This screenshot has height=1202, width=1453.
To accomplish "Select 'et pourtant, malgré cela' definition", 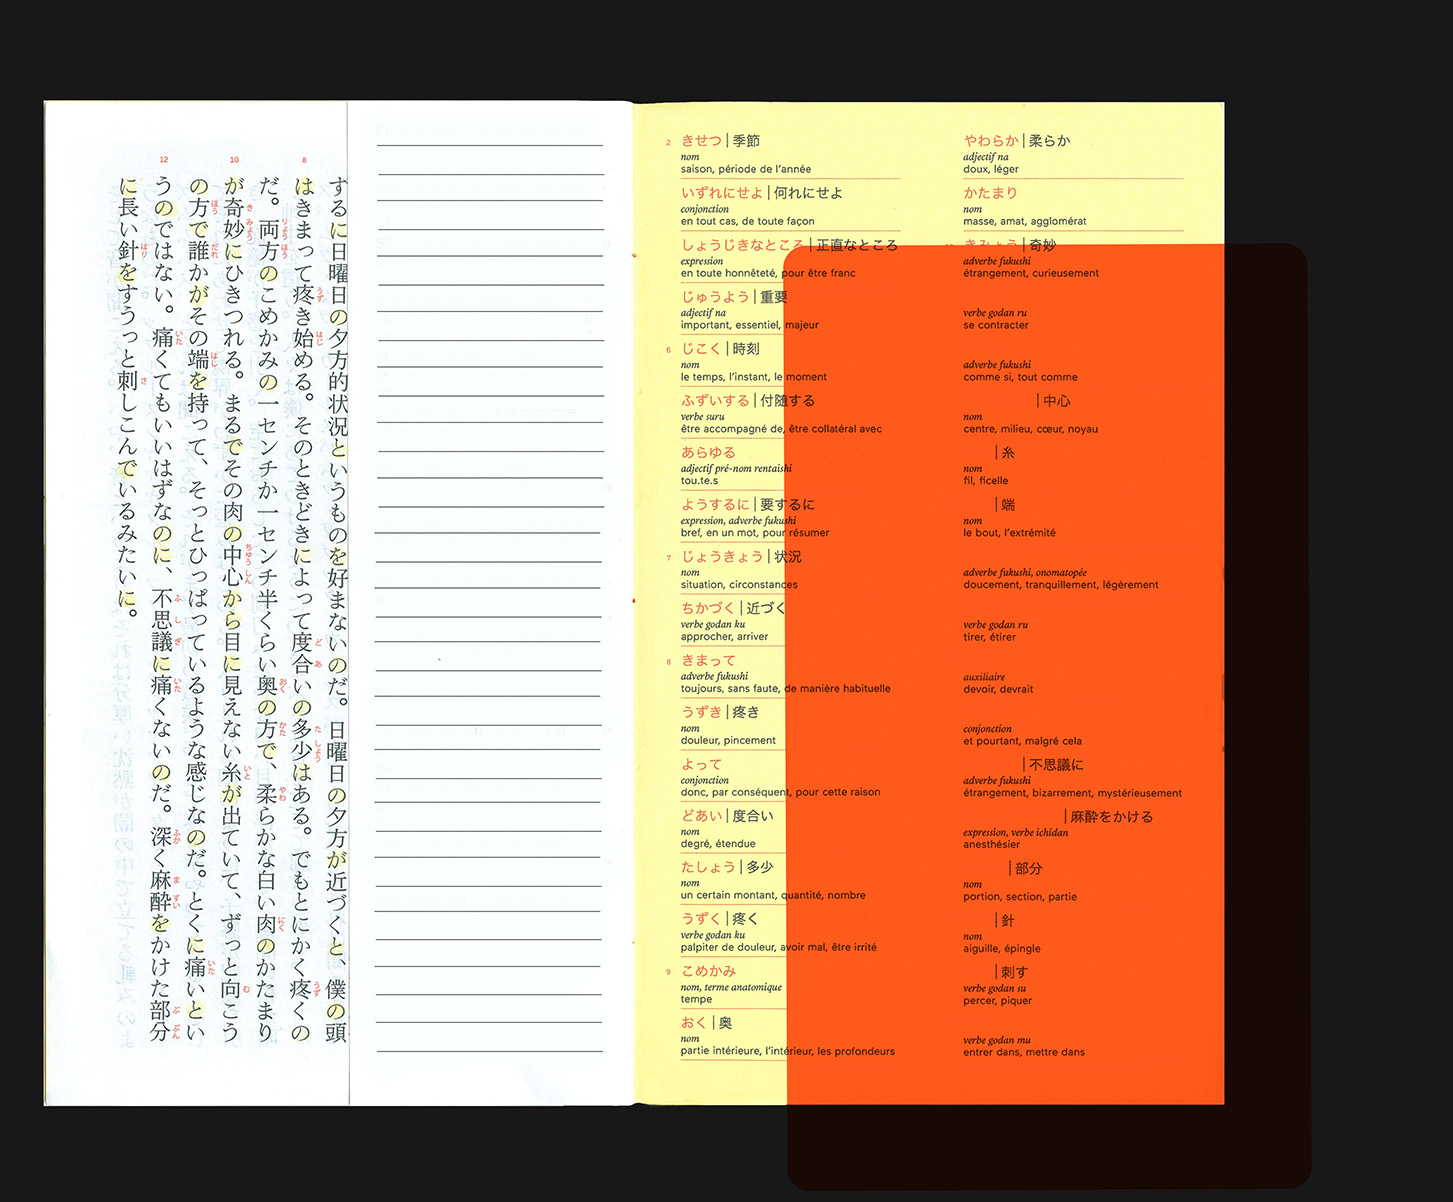I will (x=1023, y=741).
